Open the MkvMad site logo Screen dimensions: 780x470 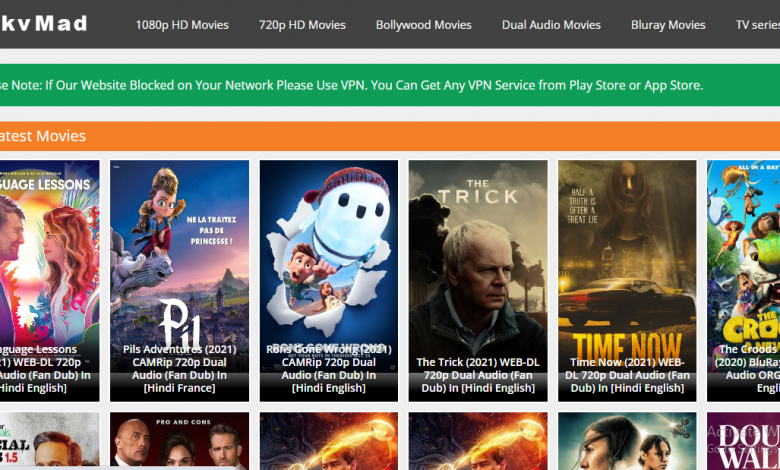pos(43,23)
